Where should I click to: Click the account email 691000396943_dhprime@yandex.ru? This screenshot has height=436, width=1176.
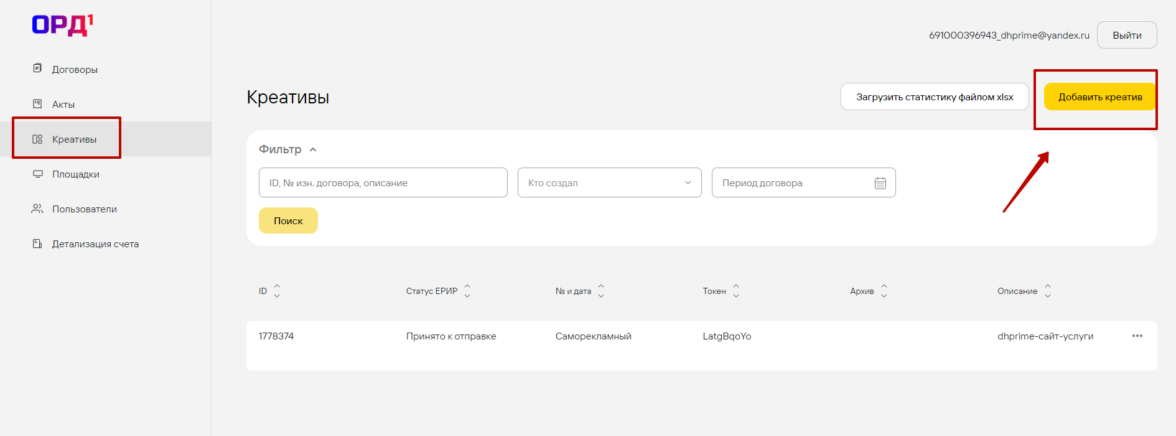1009,35
